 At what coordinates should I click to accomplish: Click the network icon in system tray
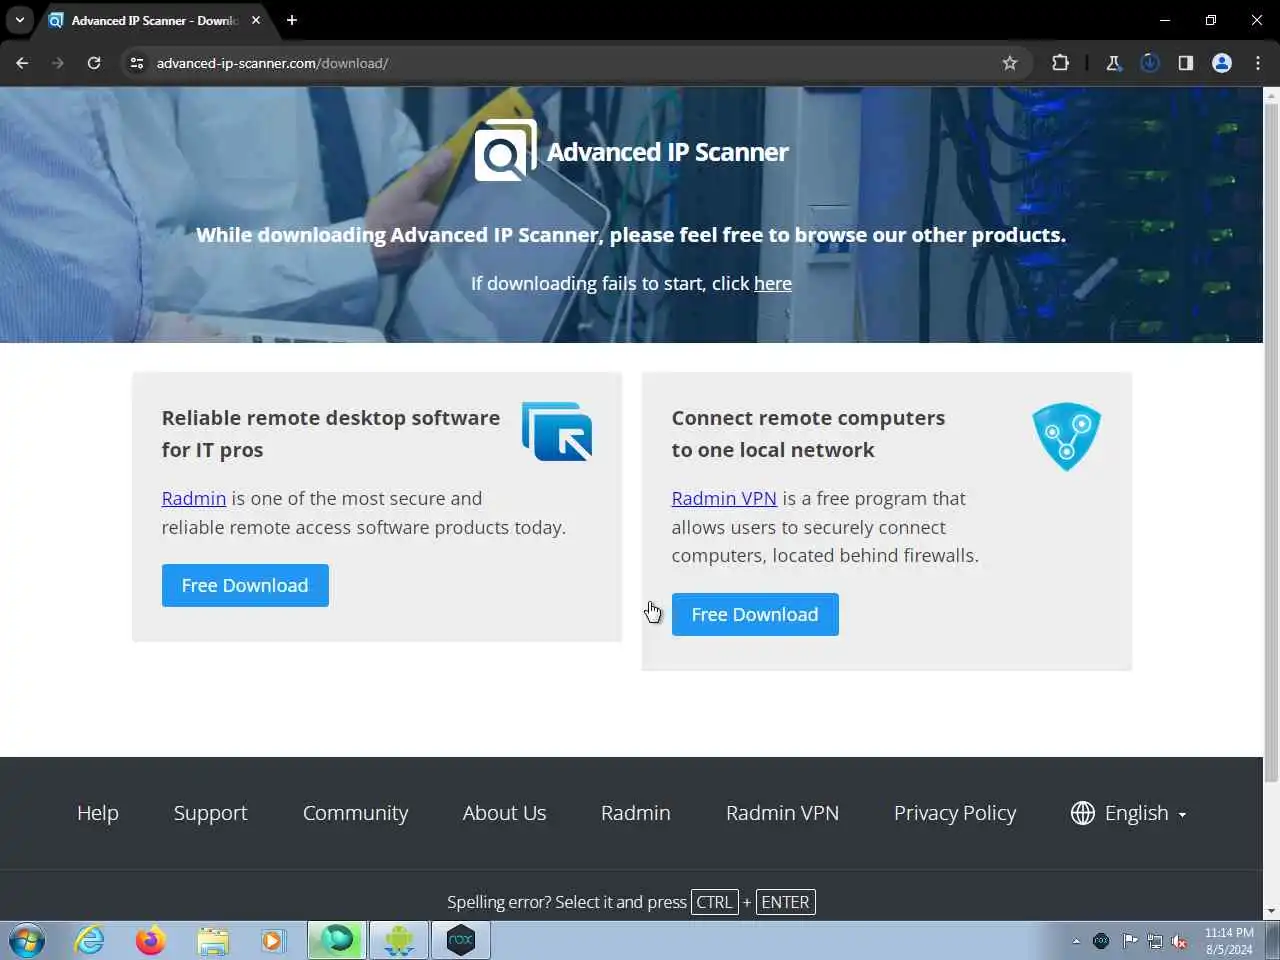(x=1155, y=941)
